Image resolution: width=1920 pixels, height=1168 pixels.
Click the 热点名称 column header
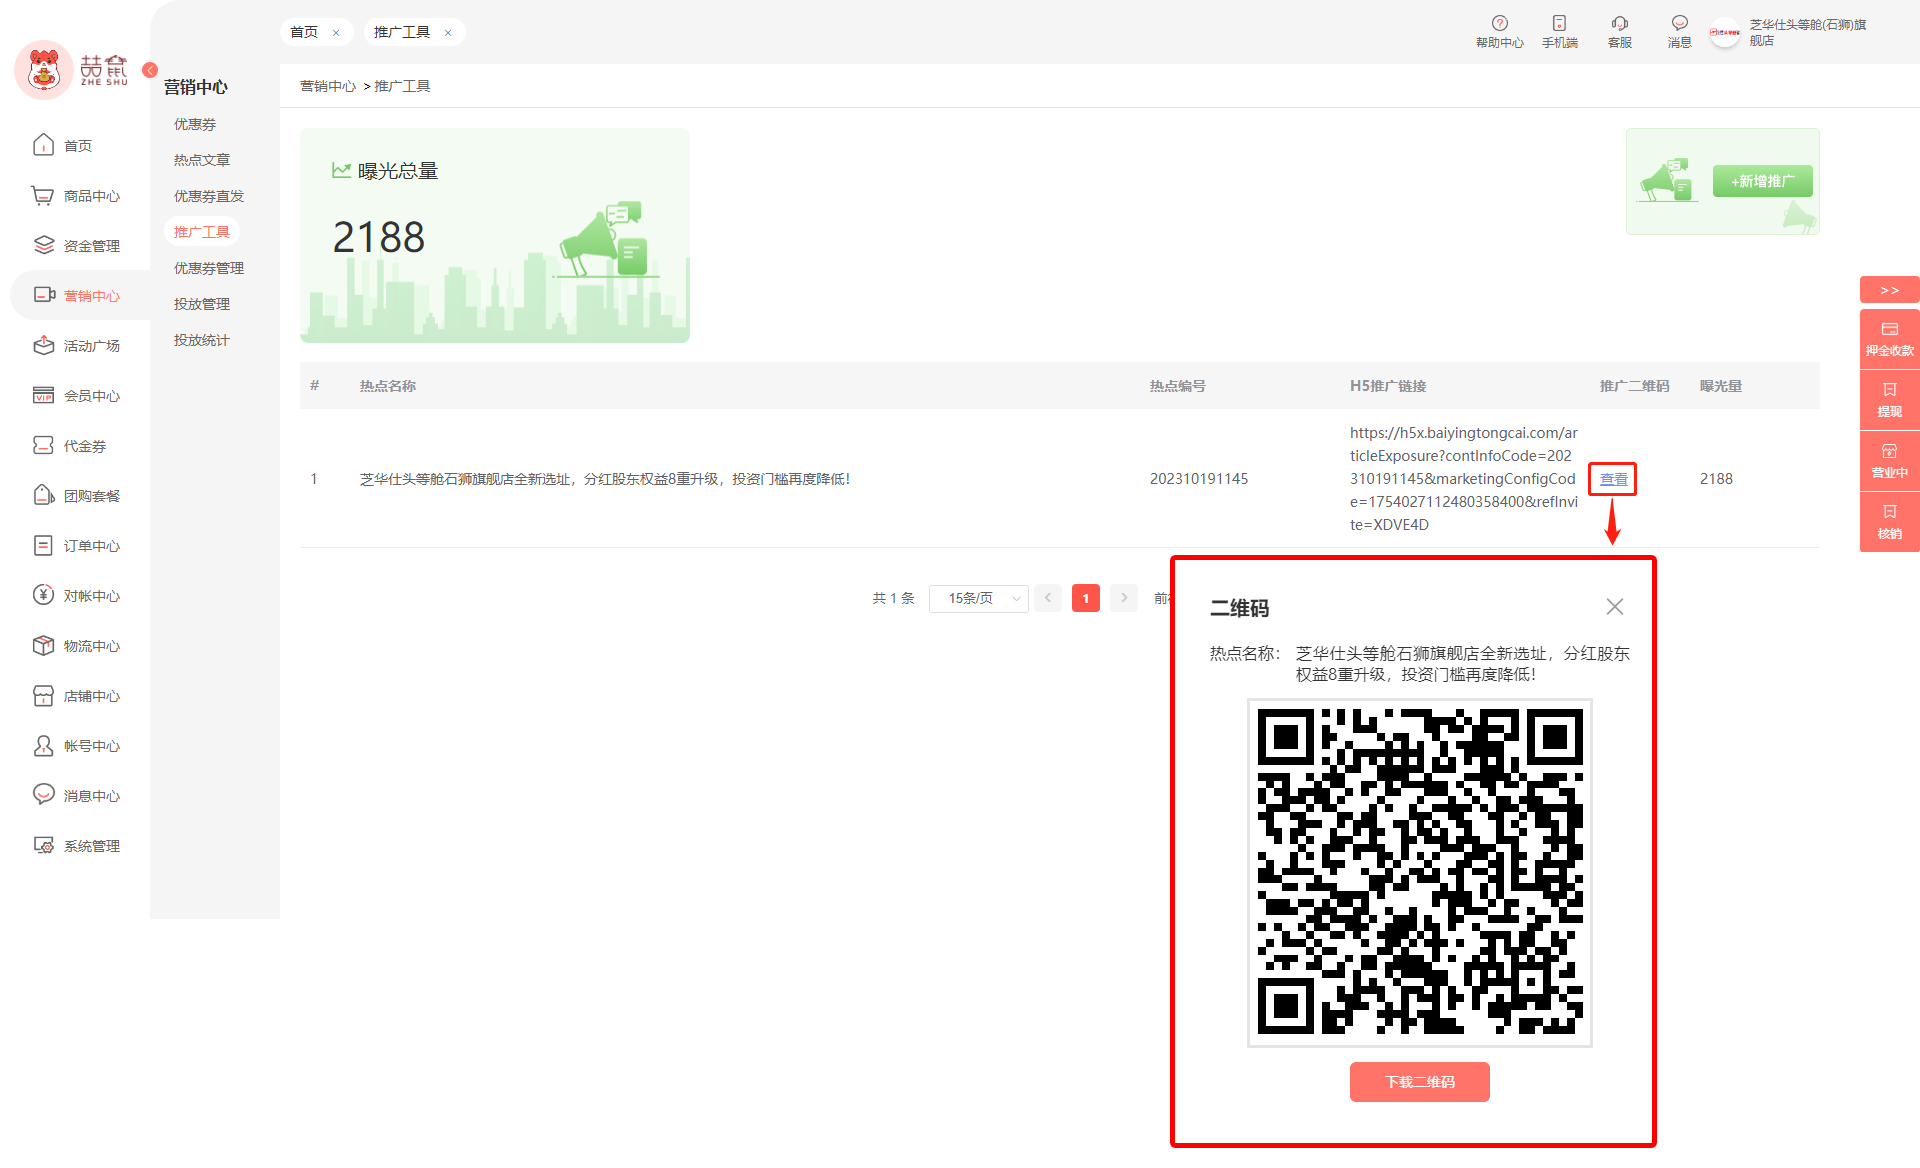pos(388,386)
